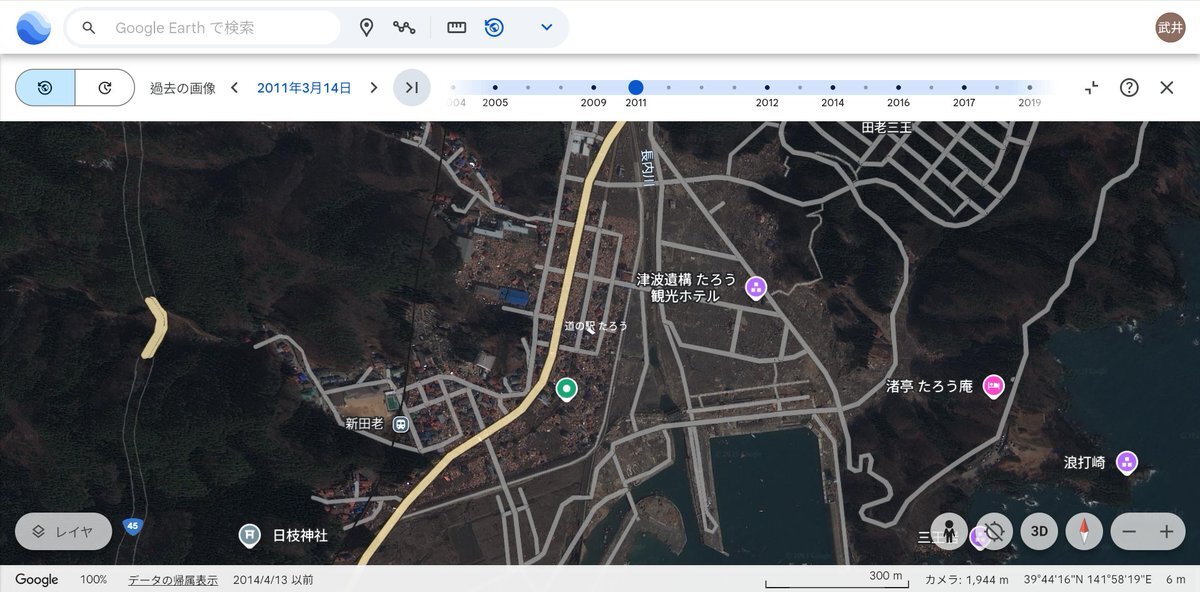Click the 100% status indicator
The height and width of the screenshot is (592, 1200).
coord(93,580)
